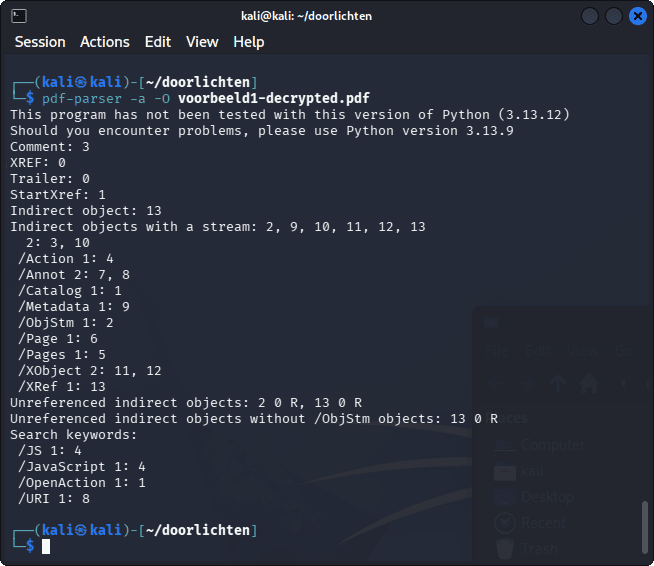Click the bottom '~/doorlichten' prompt path
The height and width of the screenshot is (566, 654).
(x=198, y=530)
